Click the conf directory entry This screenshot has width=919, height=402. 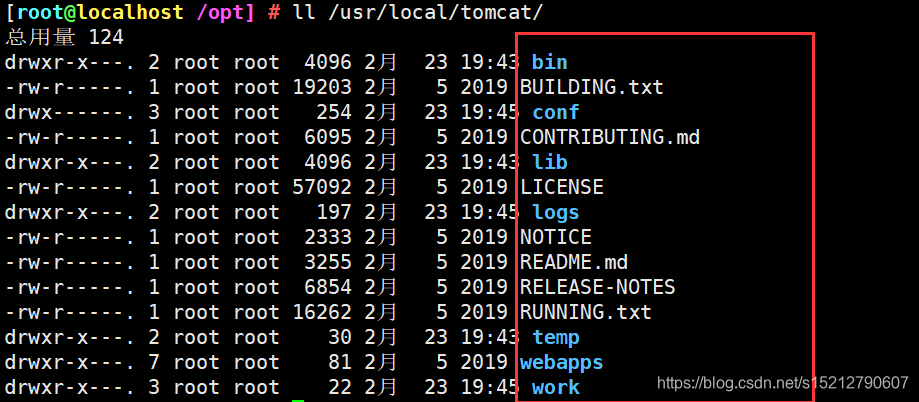(556, 112)
